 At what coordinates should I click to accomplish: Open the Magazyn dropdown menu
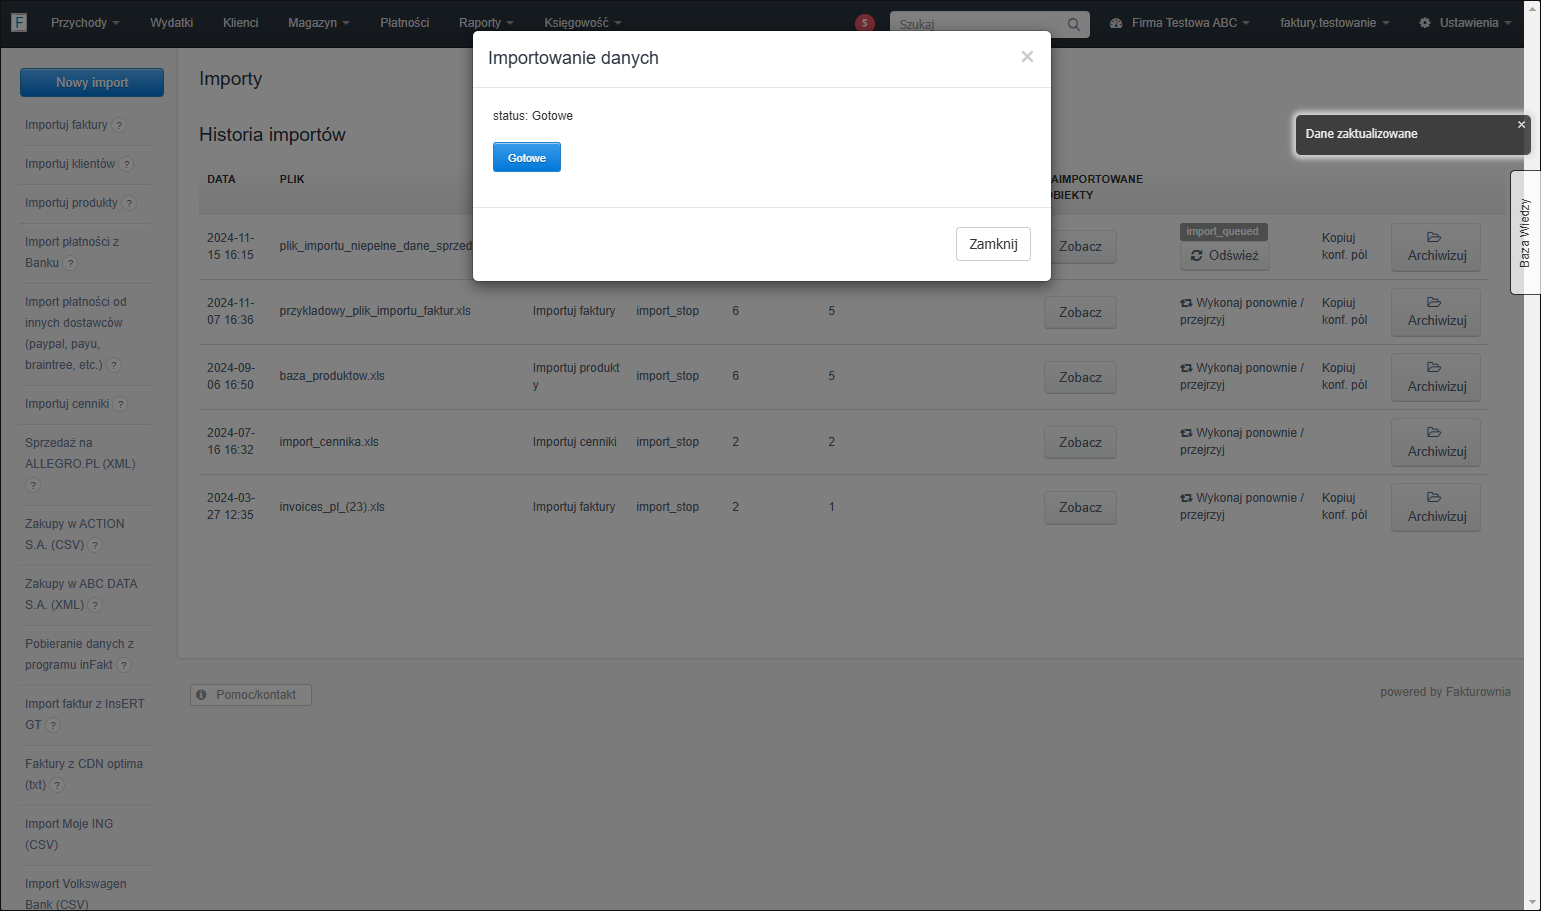pyautogui.click(x=319, y=23)
